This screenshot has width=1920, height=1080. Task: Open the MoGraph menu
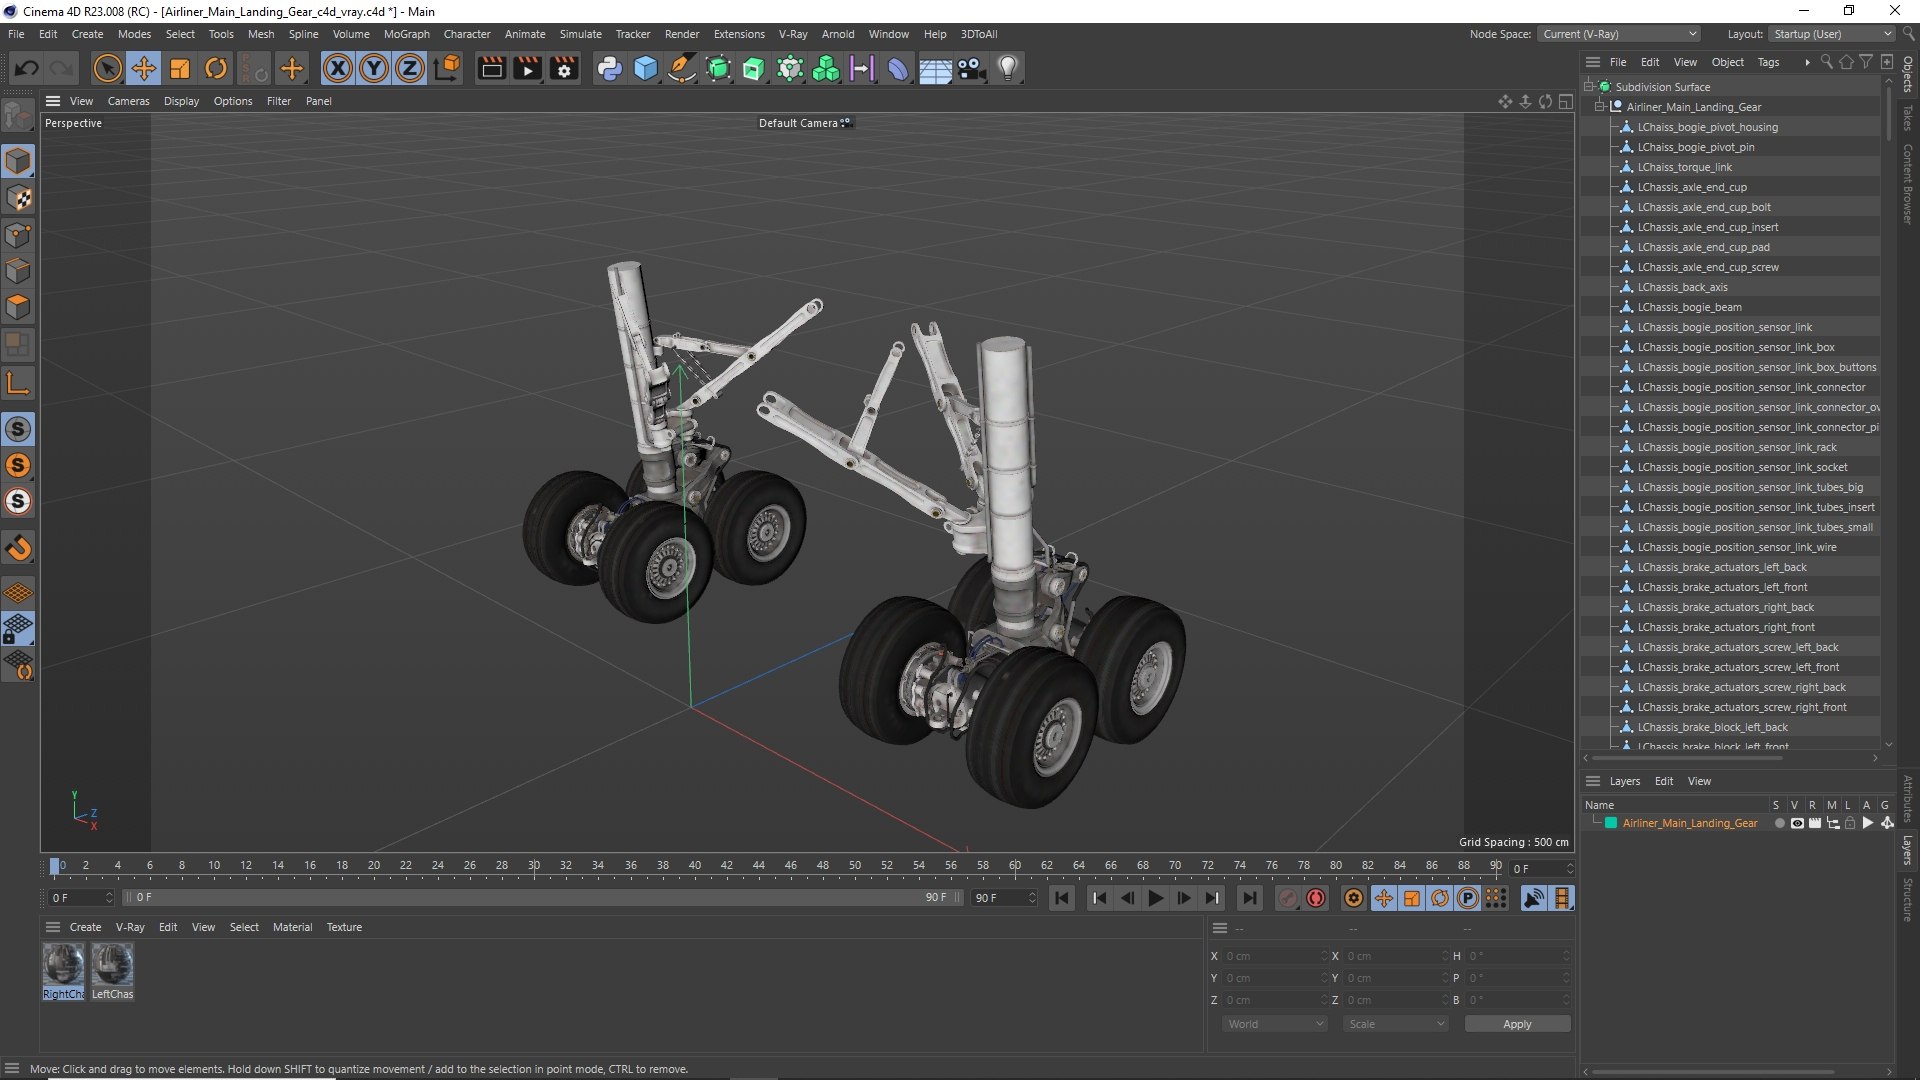406,34
